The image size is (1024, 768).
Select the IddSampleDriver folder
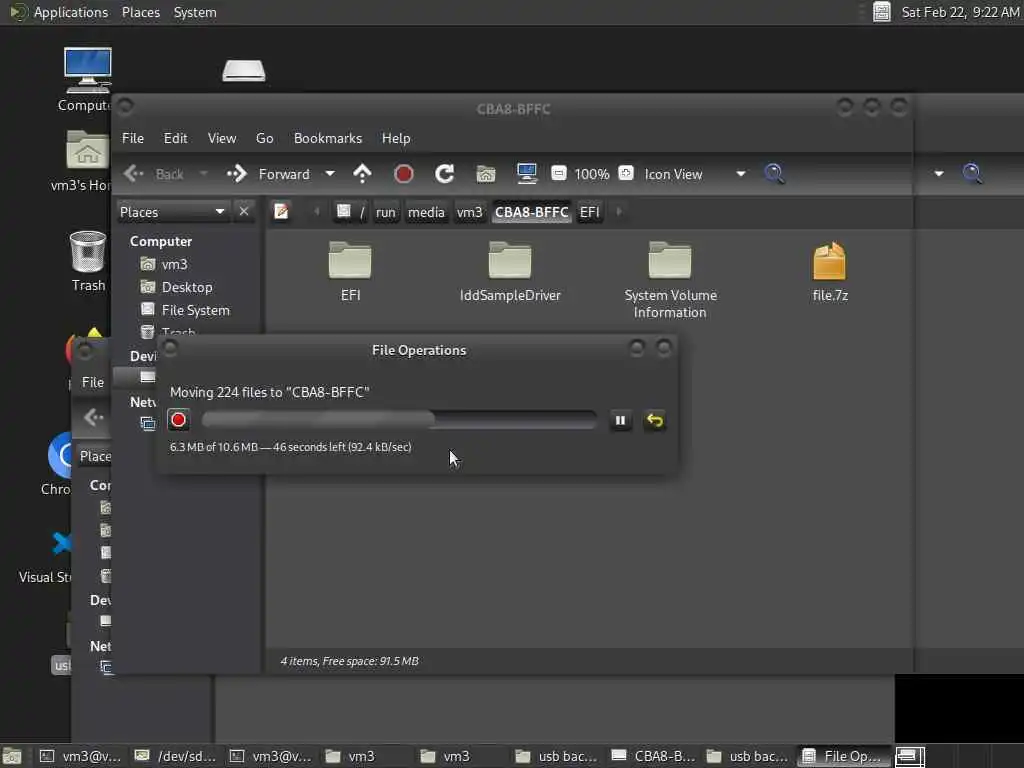pyautogui.click(x=510, y=260)
